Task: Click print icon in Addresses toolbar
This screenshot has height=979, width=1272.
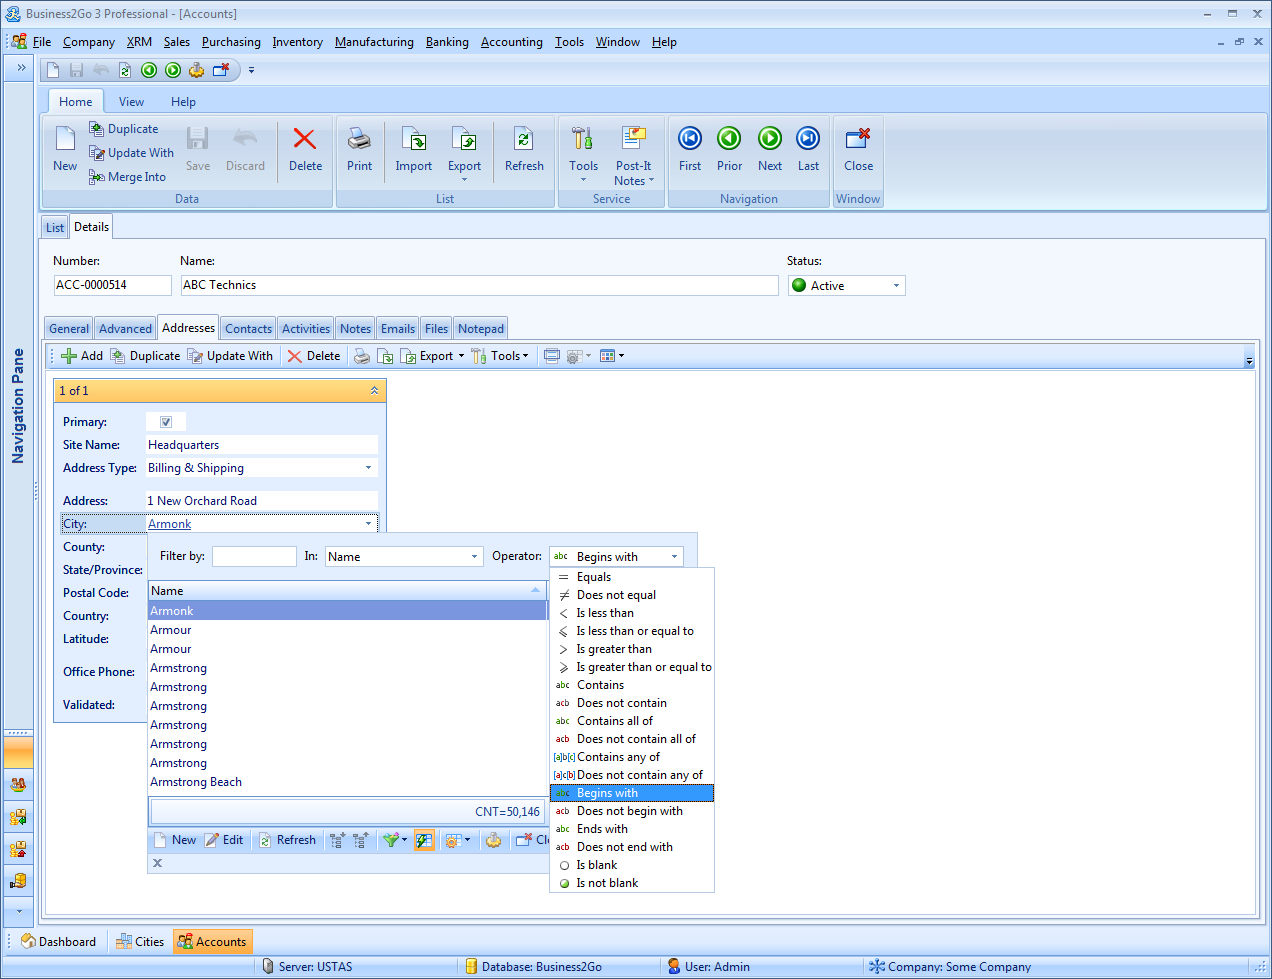Action: (x=362, y=356)
